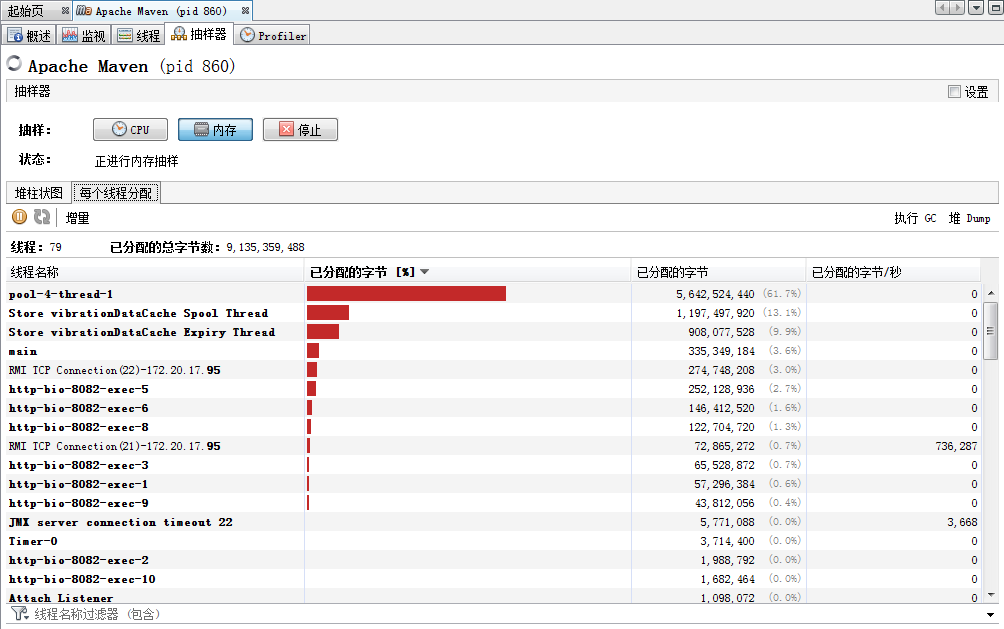This screenshot has height=629, width=1004.
Task: Select the 抽样器 sampler tab
Action: 199,34
